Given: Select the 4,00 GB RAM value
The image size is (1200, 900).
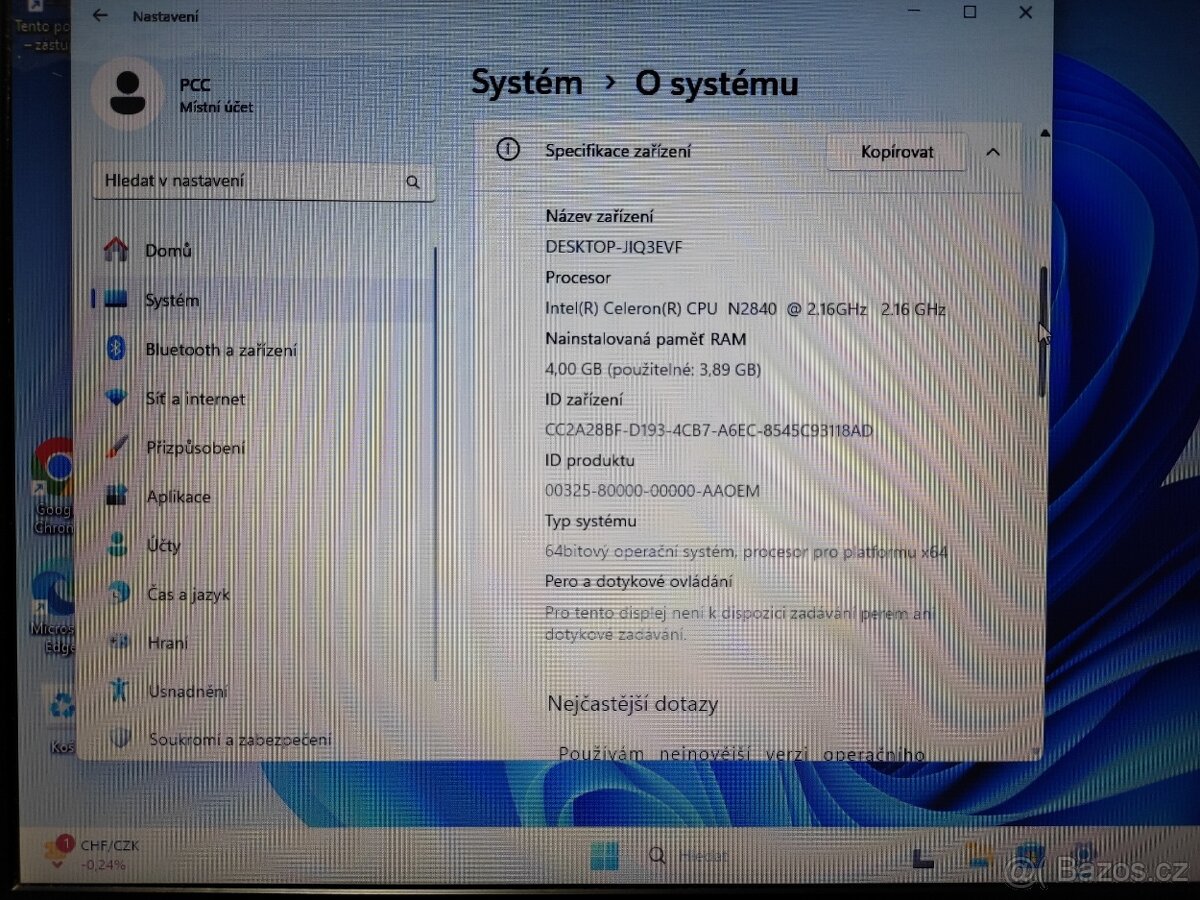Looking at the screenshot, I should pos(653,369).
